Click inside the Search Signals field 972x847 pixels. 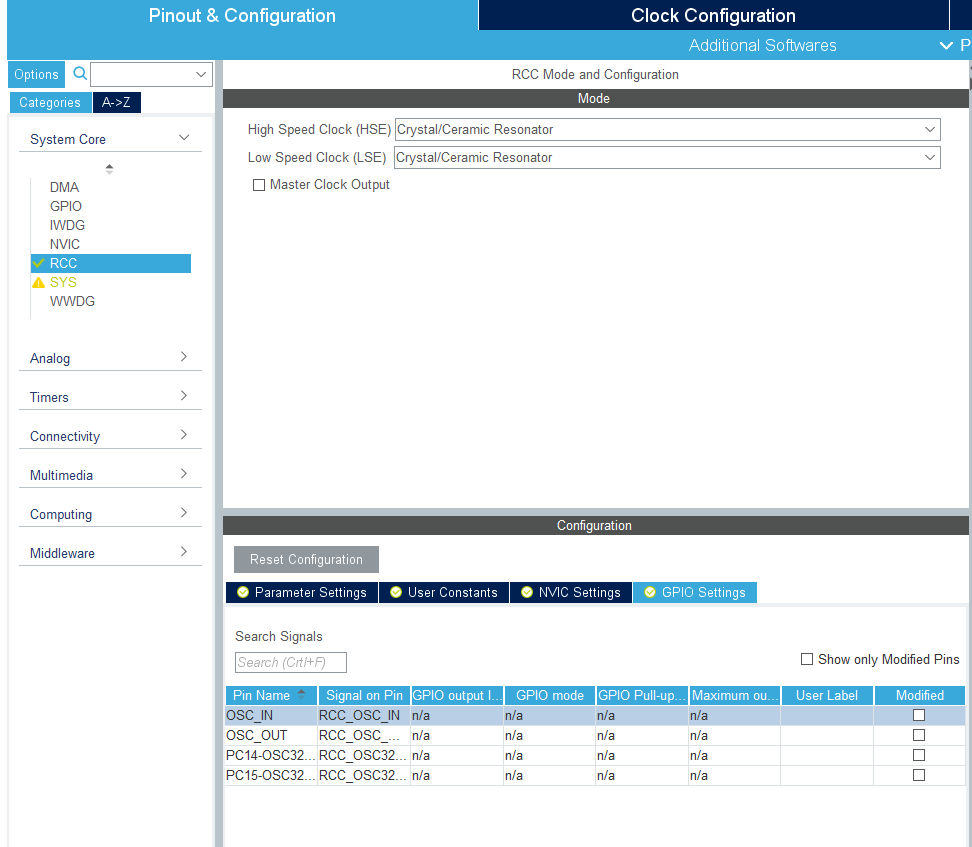290,662
